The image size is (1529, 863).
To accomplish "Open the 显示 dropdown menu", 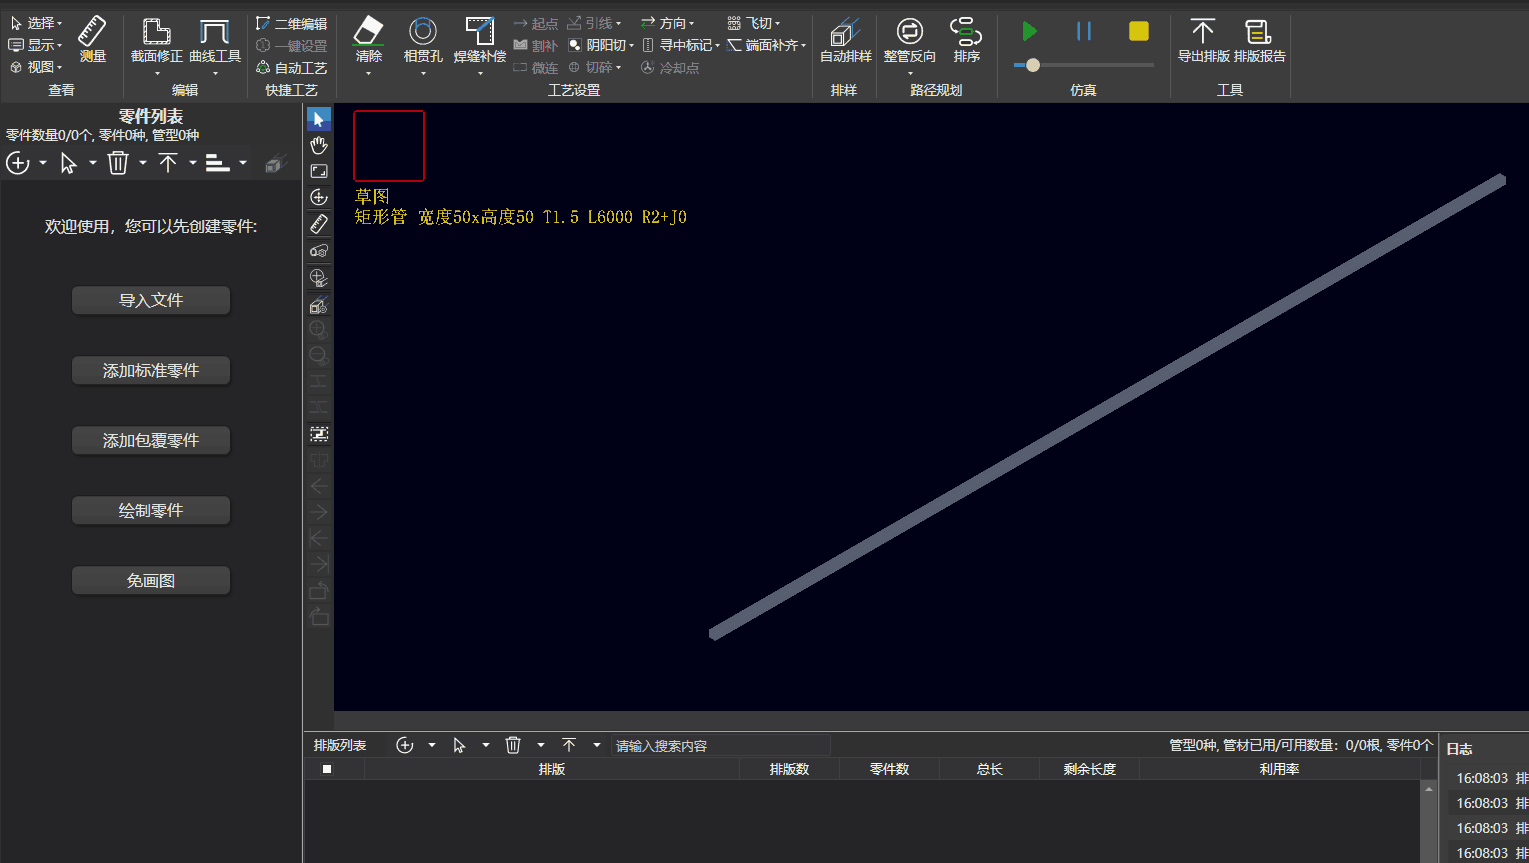I will pos(36,45).
